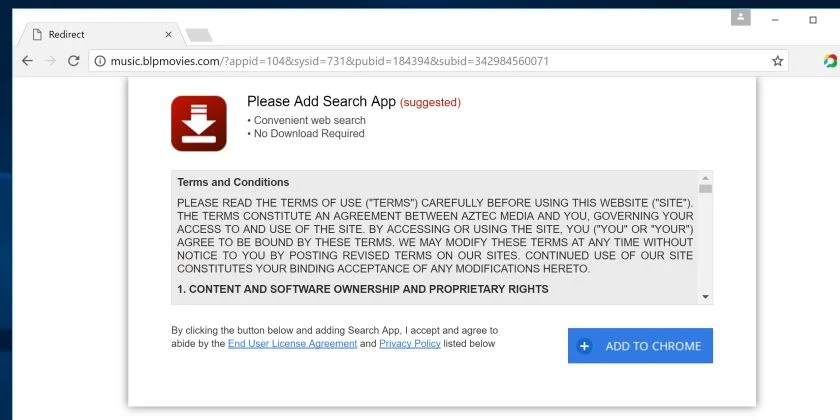The width and height of the screenshot is (840, 420).
Task: Click the 'Please Add Search App' heading
Action: [321, 102]
